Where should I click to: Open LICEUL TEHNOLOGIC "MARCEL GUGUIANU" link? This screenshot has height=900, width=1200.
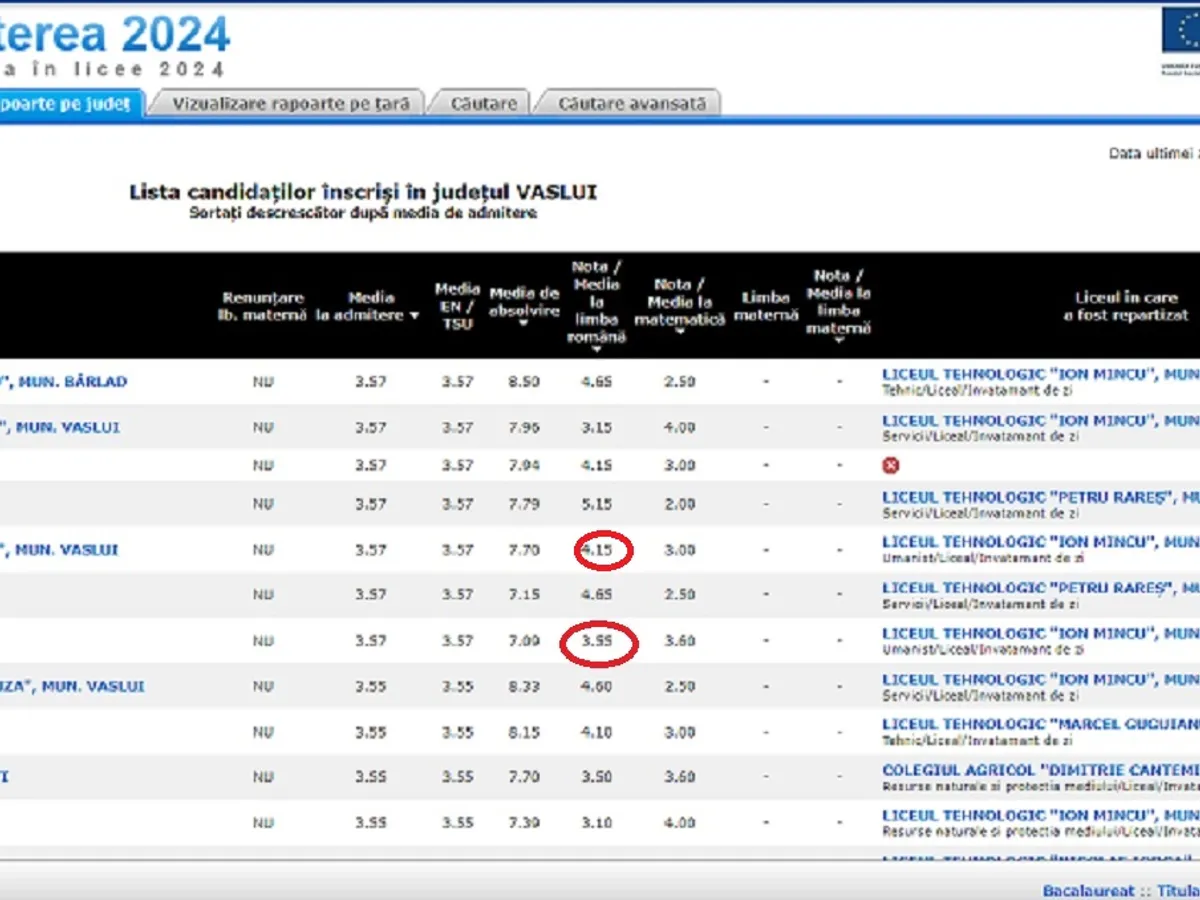pos(1040,724)
